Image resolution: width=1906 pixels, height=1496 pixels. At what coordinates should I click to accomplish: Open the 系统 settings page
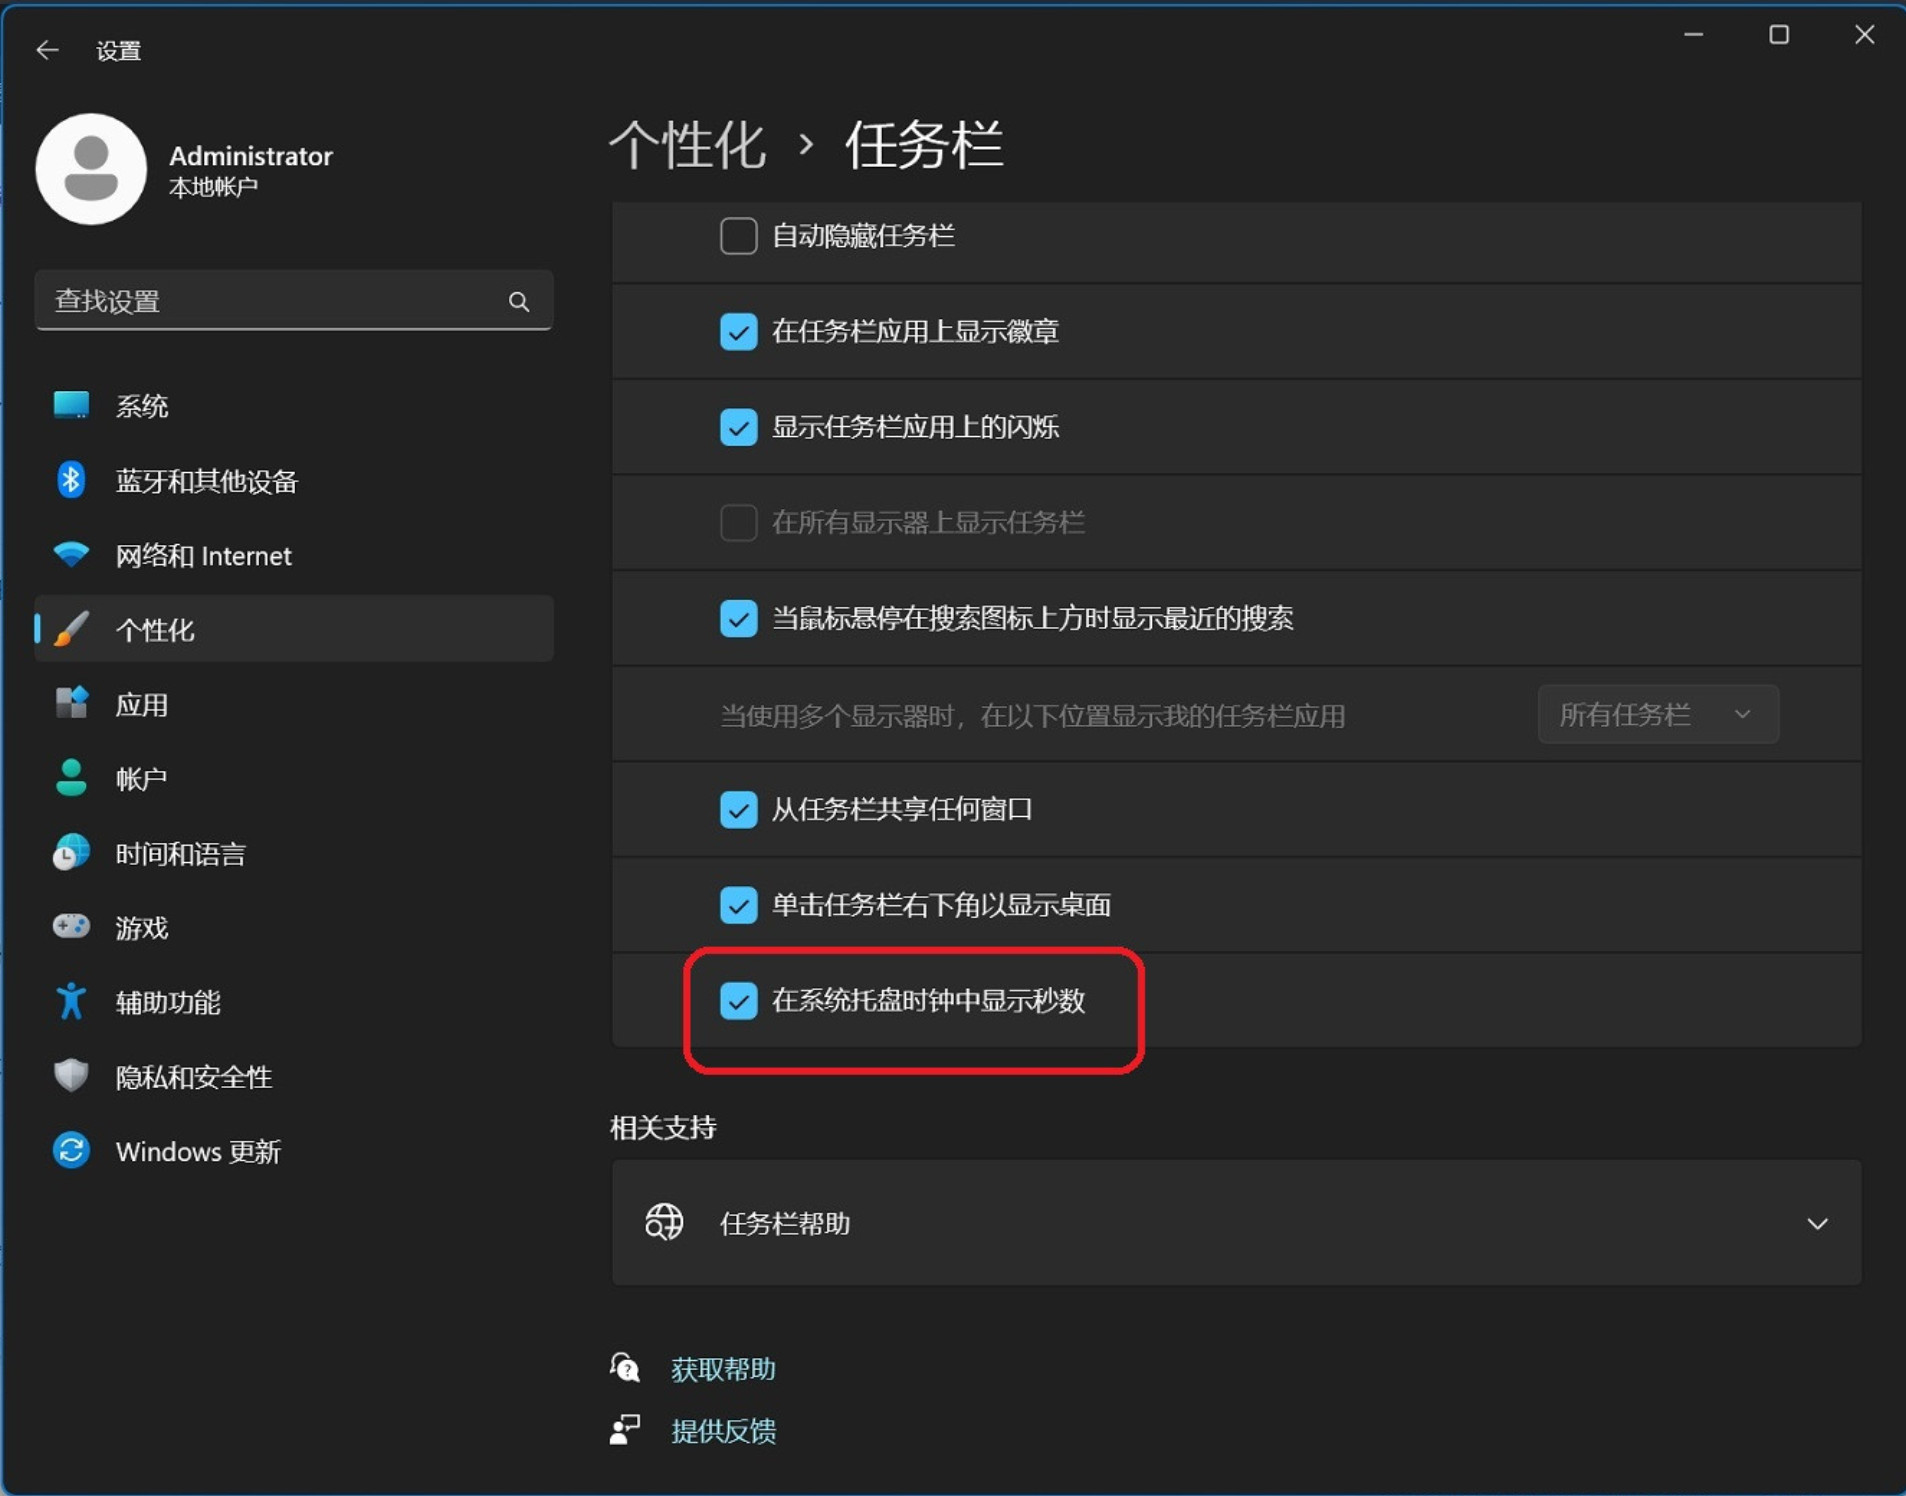(293, 405)
